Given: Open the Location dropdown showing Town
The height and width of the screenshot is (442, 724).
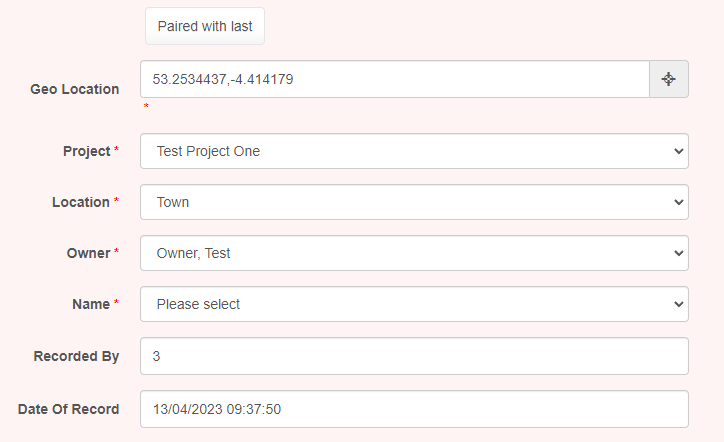Looking at the screenshot, I should 414,202.
